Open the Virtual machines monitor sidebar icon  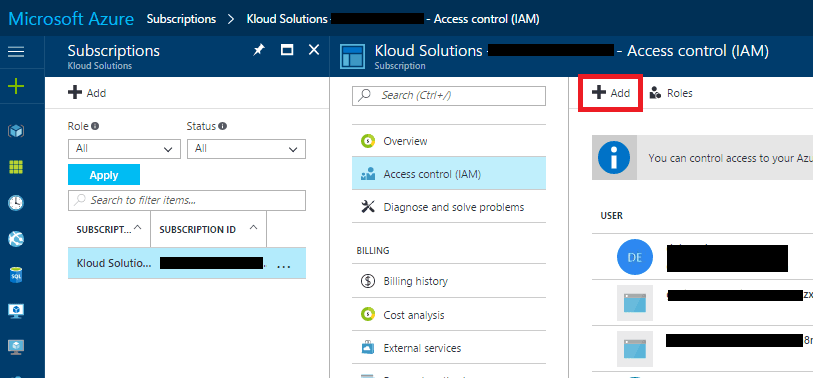[17, 311]
